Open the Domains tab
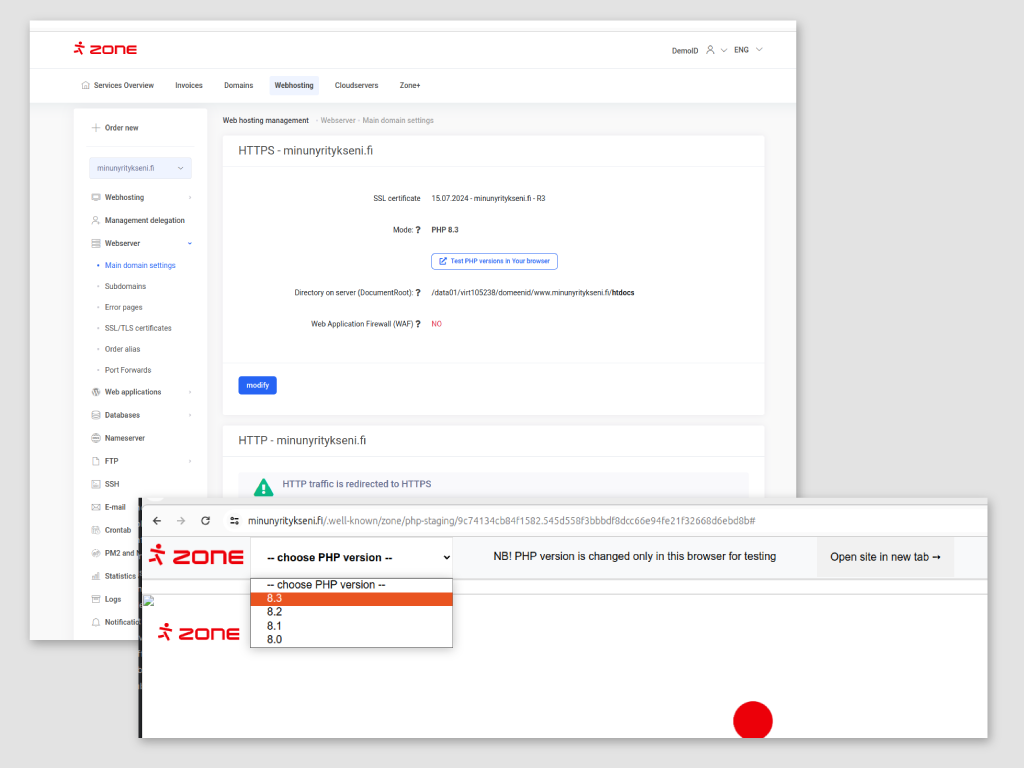Screen dimensions: 1024x768 coord(238,86)
